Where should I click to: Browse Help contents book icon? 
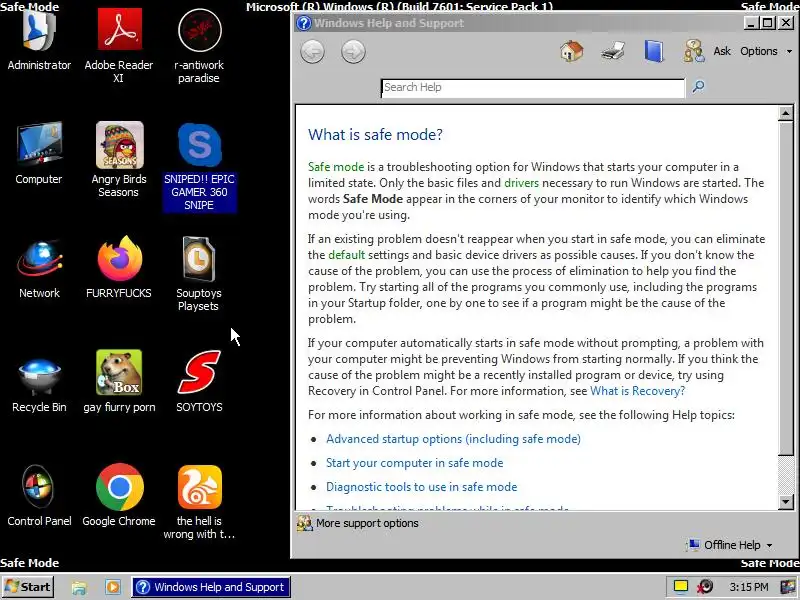click(654, 52)
